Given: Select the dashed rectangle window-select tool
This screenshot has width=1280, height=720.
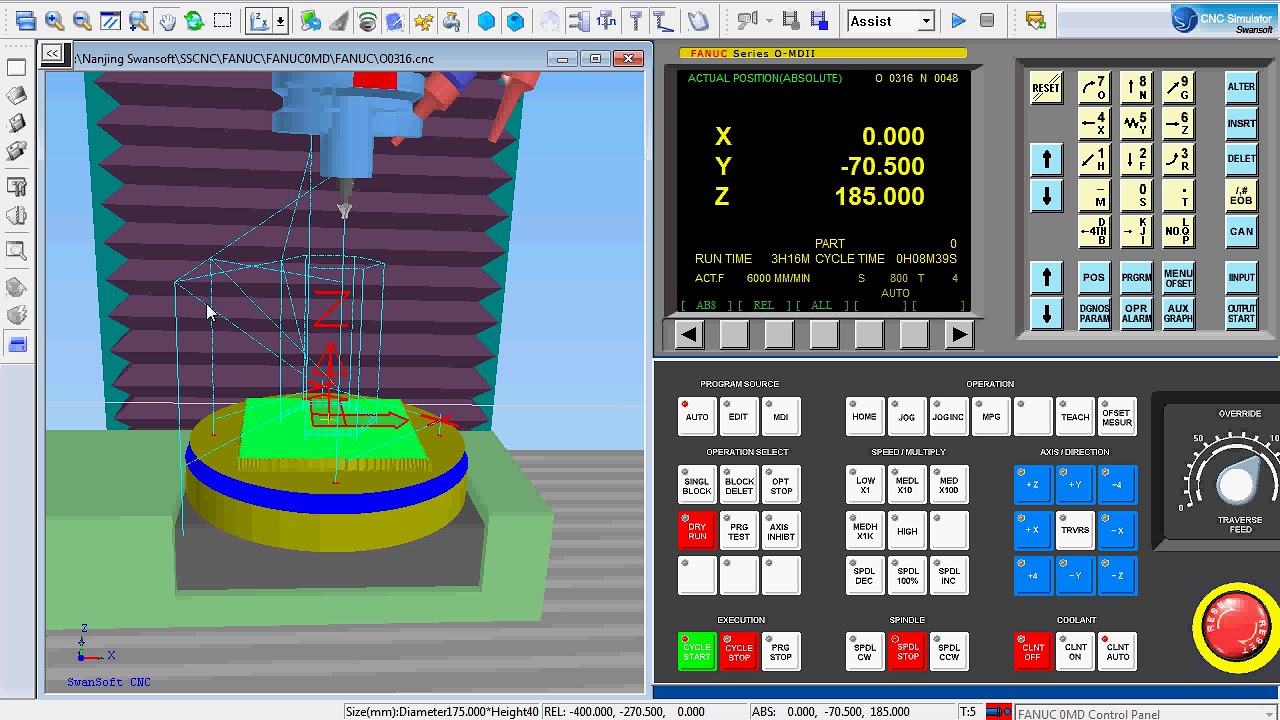Looking at the screenshot, I should pyautogui.click(x=223, y=20).
